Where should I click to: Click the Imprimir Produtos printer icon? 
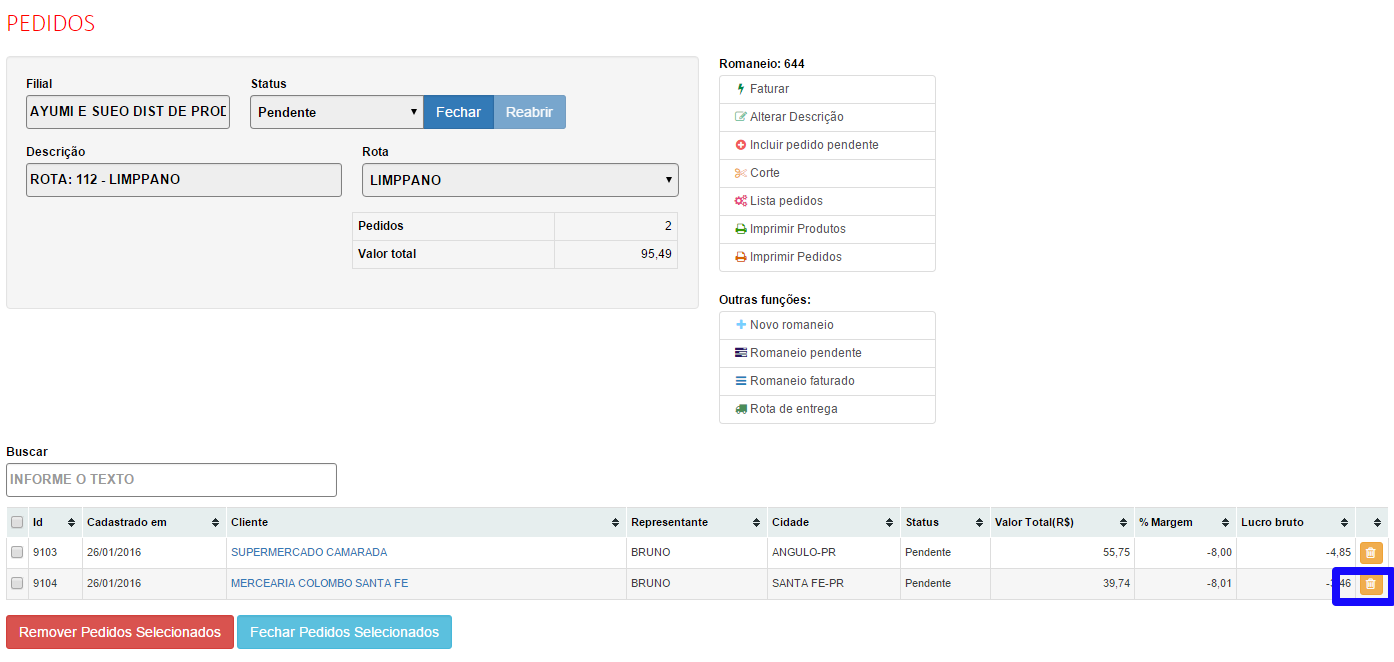pos(741,229)
